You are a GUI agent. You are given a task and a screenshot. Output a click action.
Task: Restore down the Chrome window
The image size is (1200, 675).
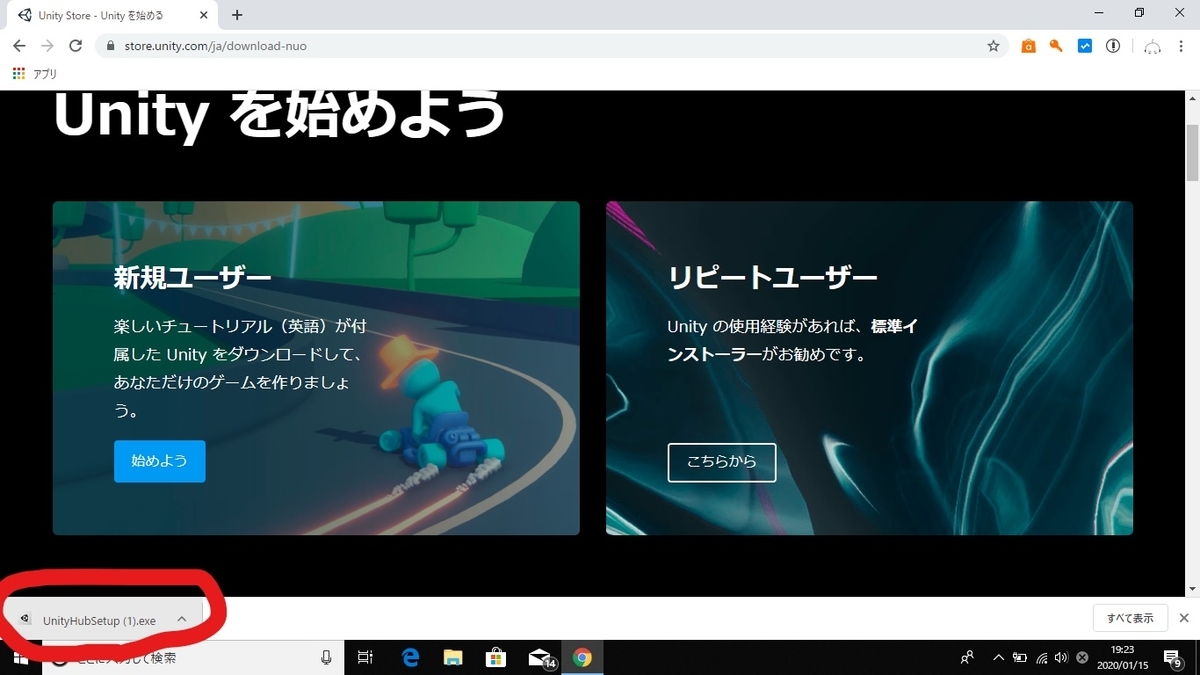click(x=1139, y=13)
